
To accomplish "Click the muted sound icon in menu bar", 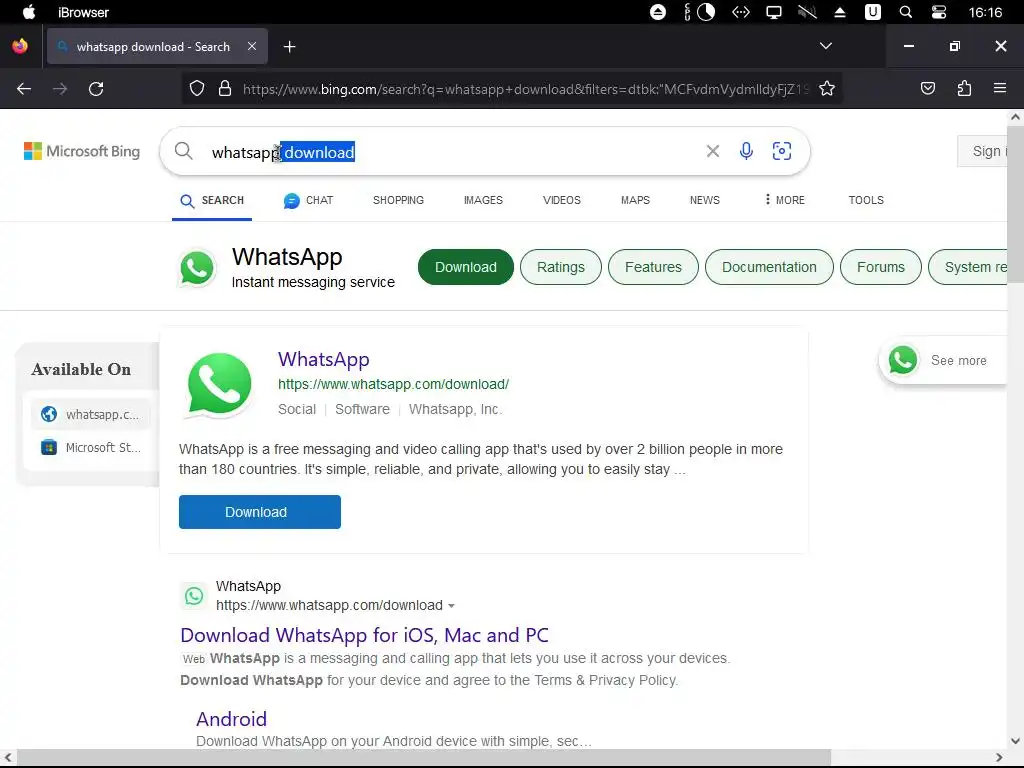I will coord(807,12).
